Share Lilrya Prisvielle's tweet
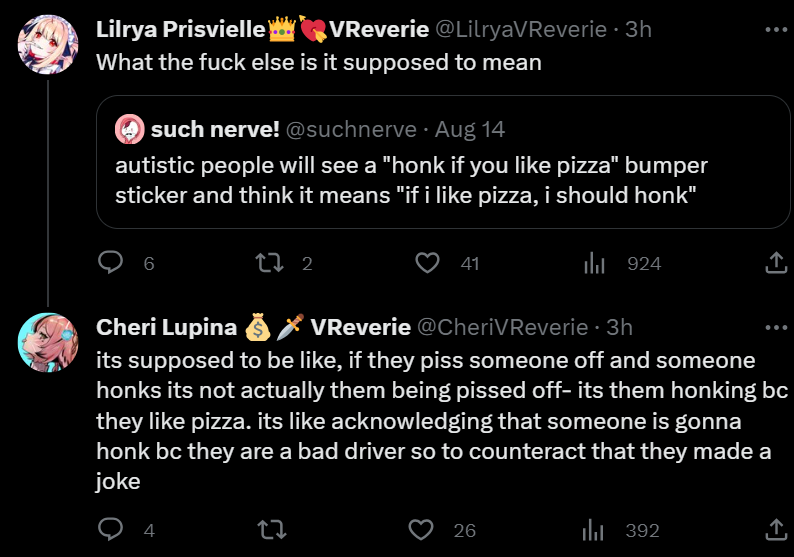The height and width of the screenshot is (557, 794). click(775, 263)
